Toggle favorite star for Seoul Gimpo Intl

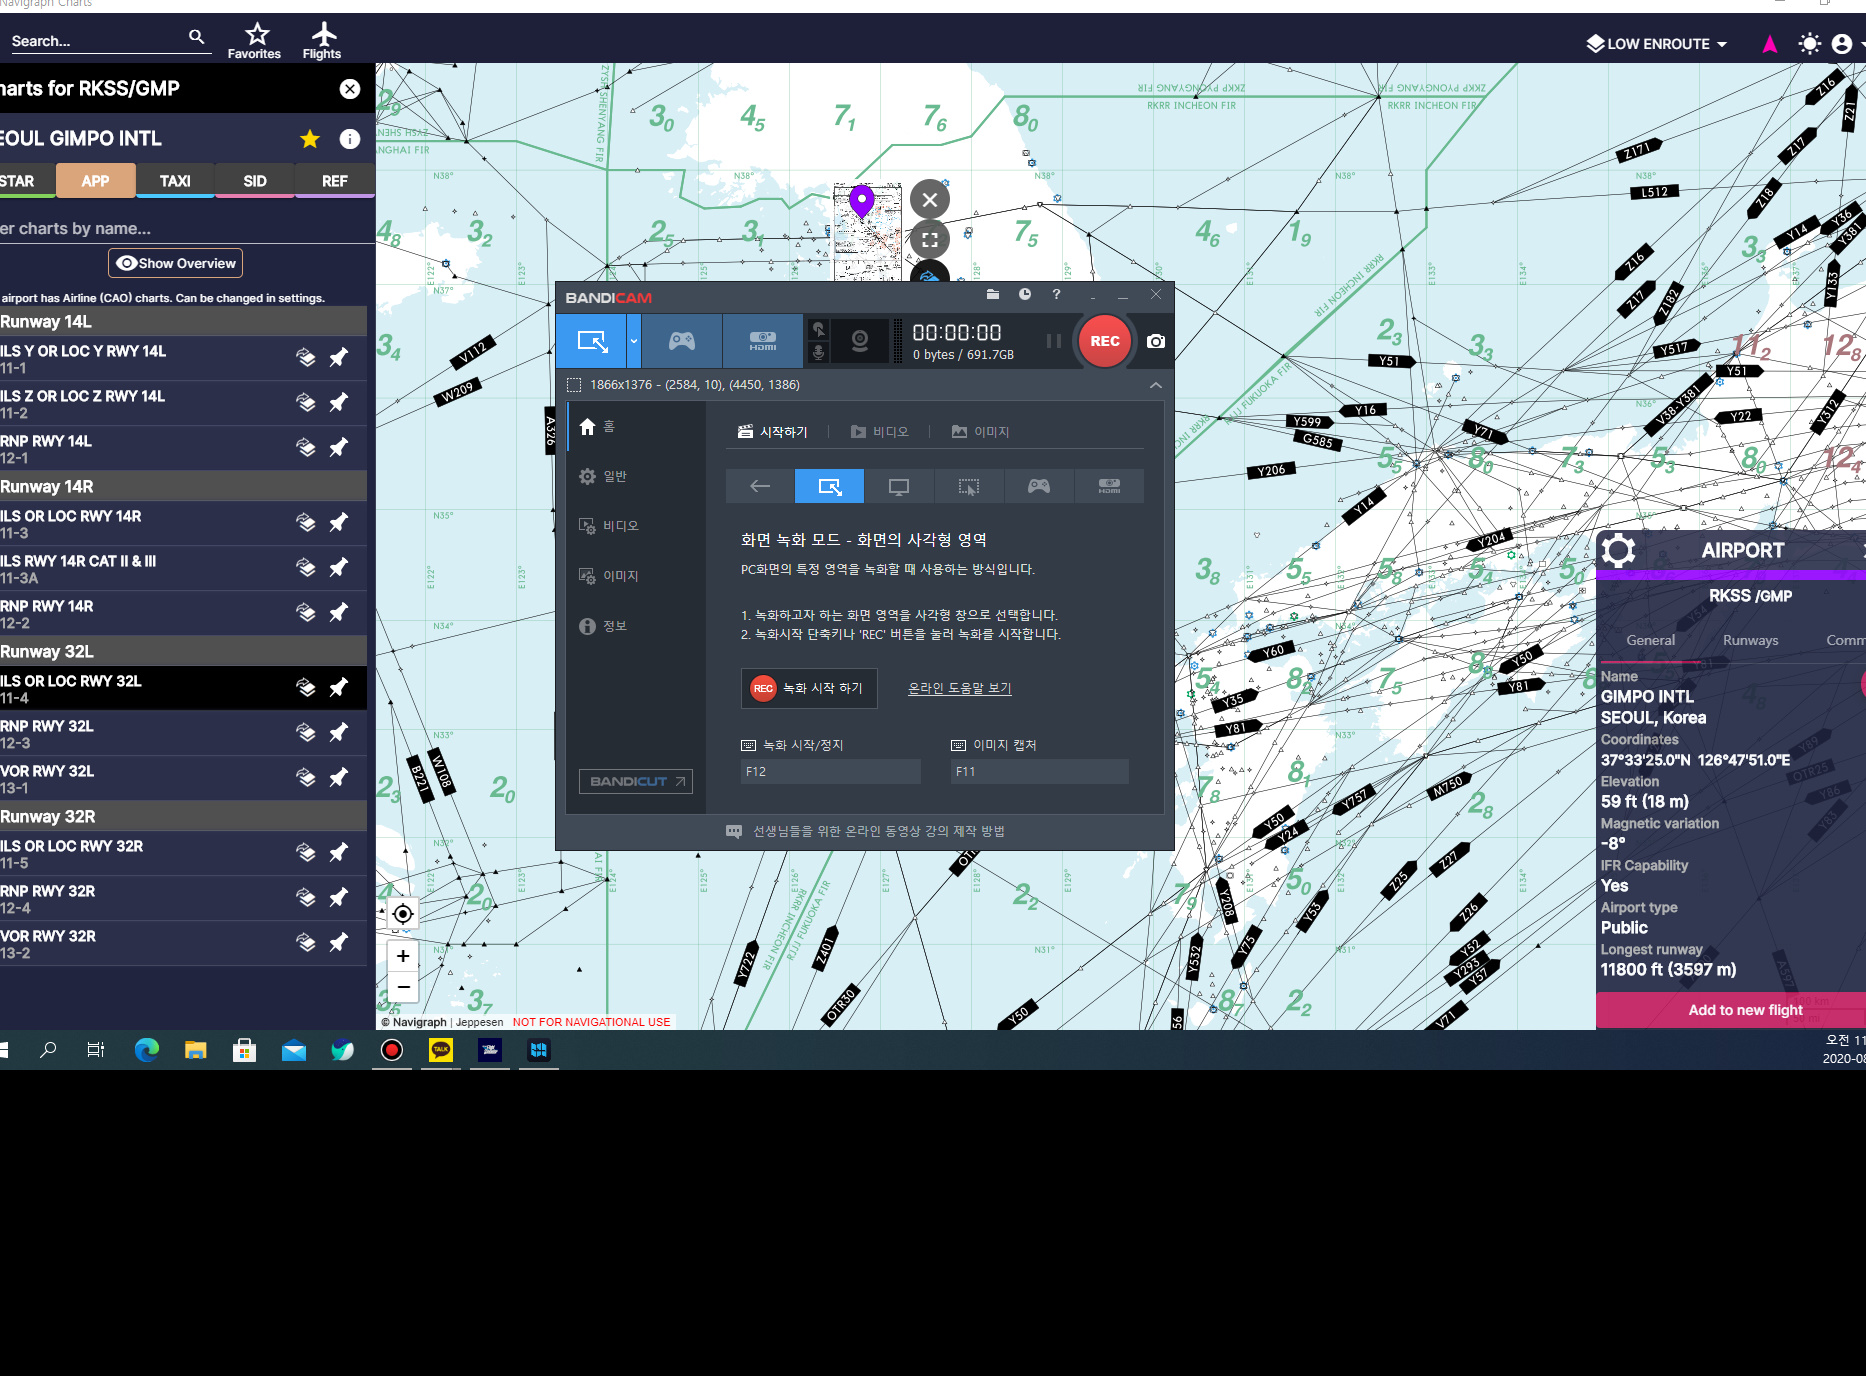pyautogui.click(x=310, y=139)
